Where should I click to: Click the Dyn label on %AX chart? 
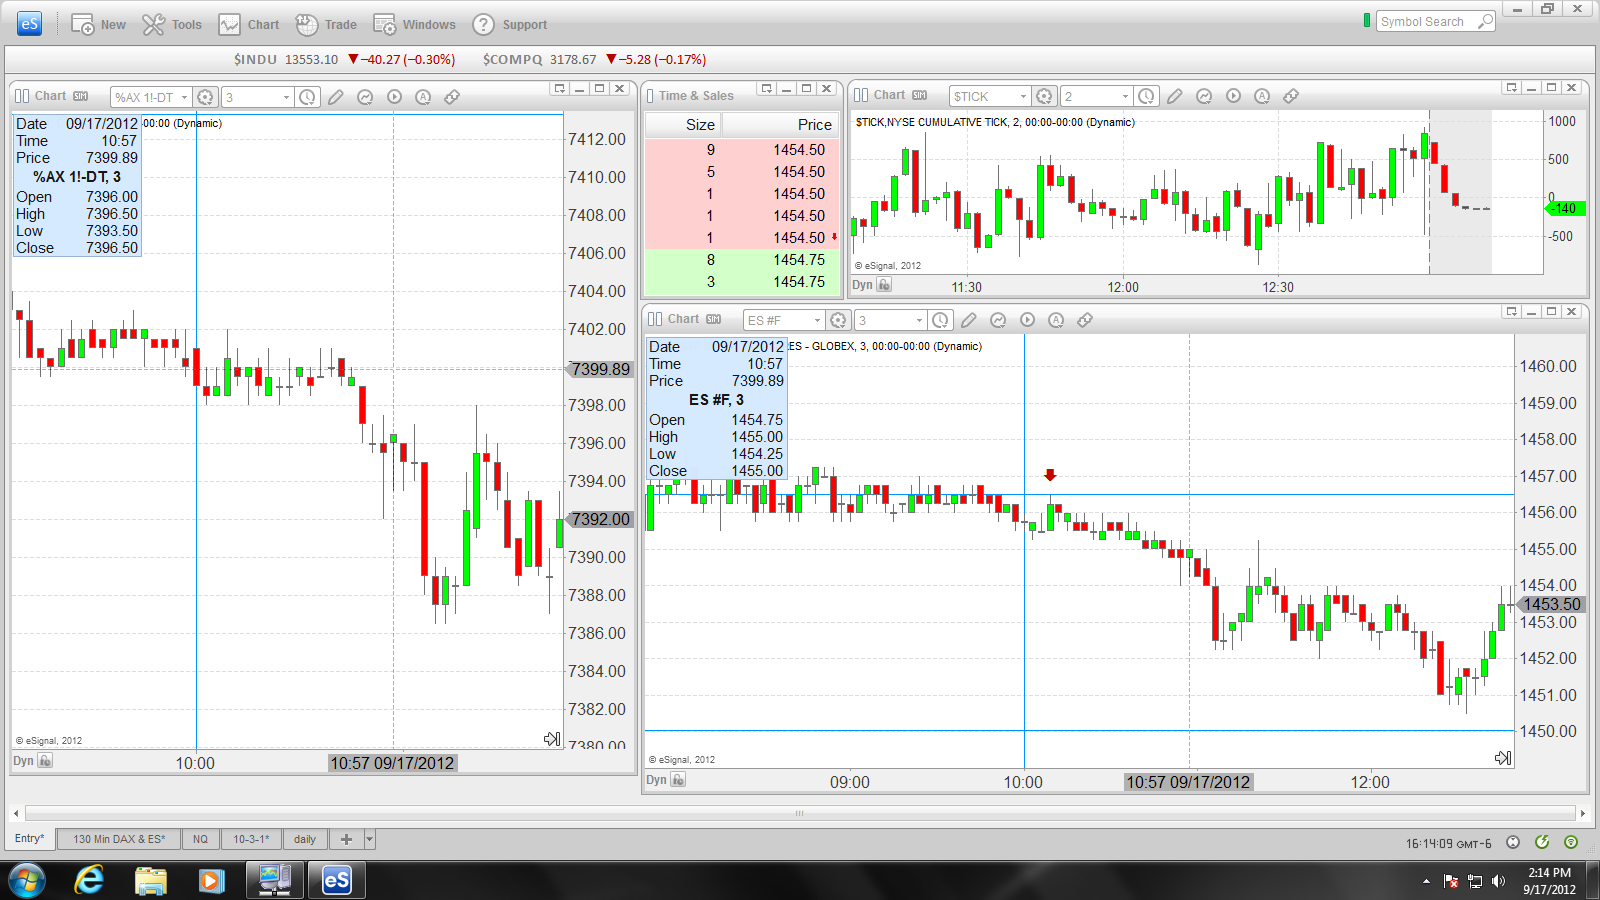(23, 761)
